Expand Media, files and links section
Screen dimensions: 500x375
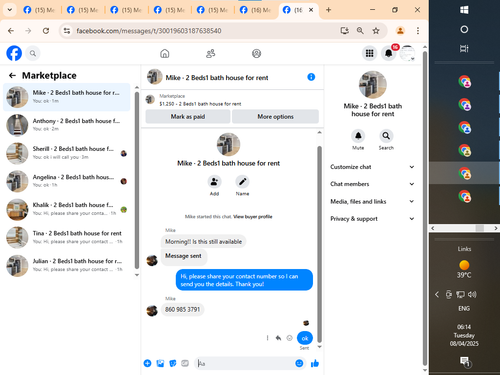[x=372, y=201]
